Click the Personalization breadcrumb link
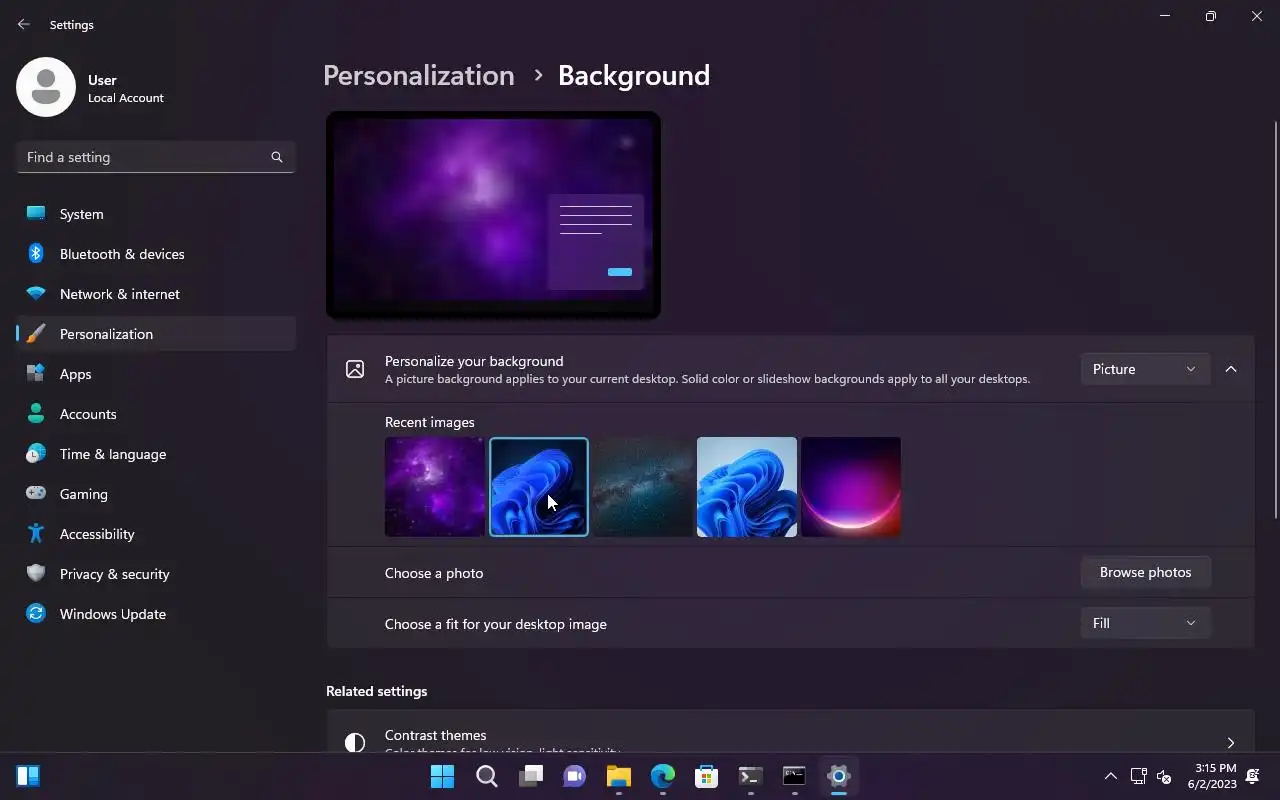The image size is (1280, 800). 419,76
